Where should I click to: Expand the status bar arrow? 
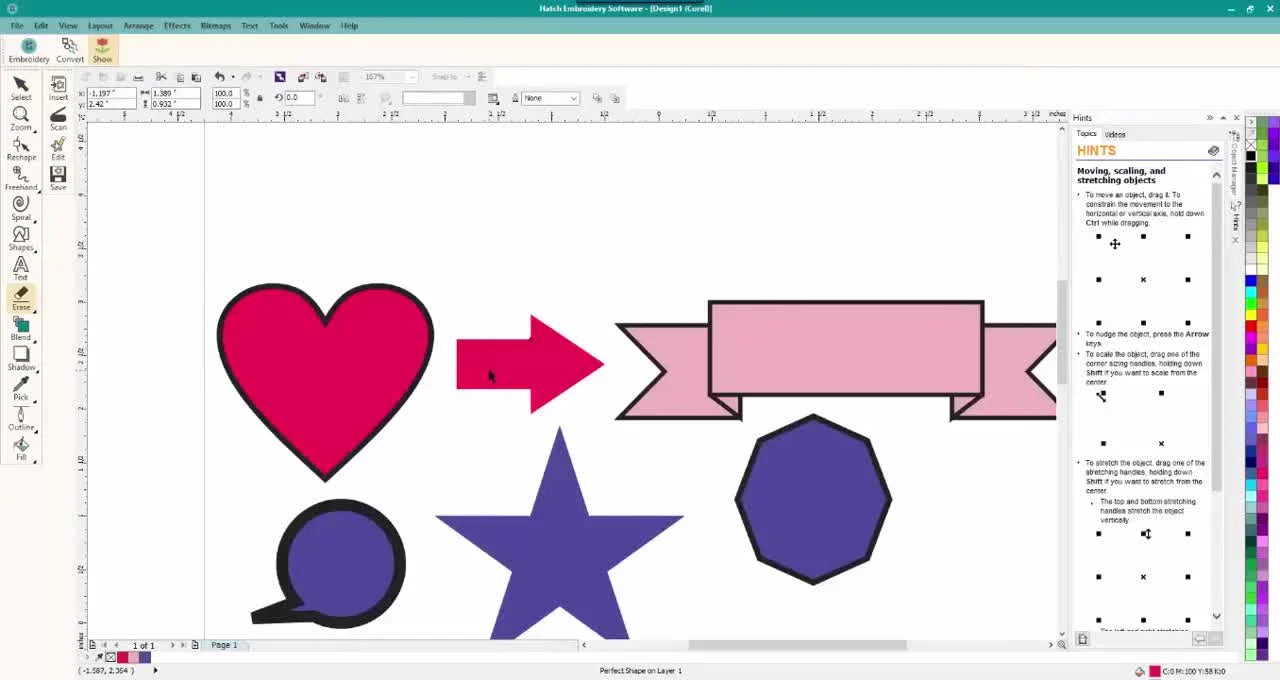pos(155,670)
